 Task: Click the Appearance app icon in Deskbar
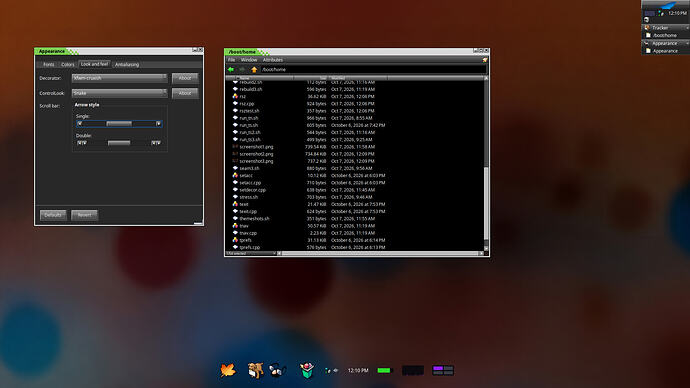pos(647,43)
